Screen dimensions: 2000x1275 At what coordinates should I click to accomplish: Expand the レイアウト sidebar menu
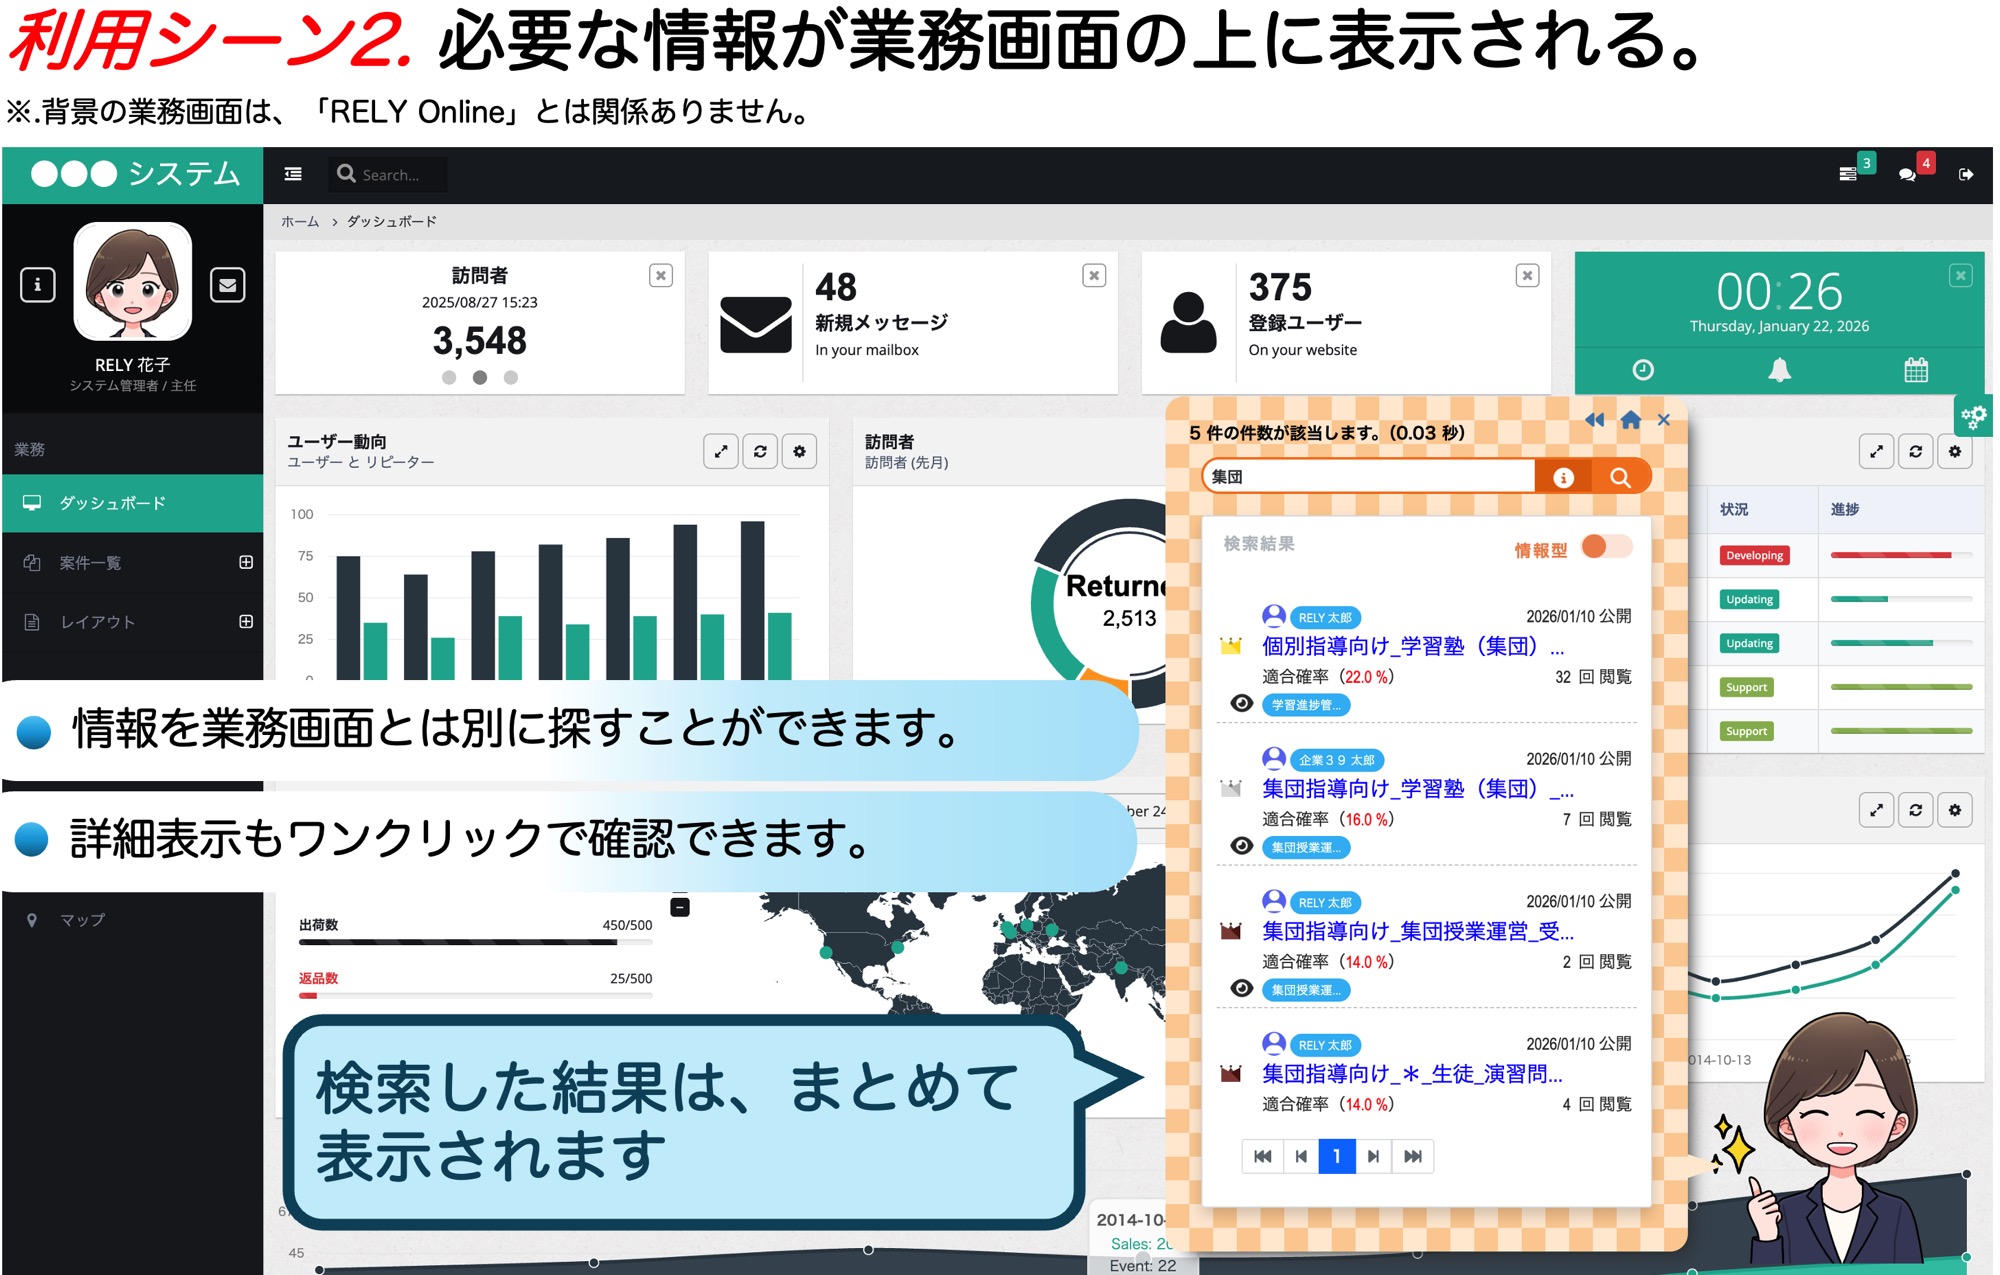click(246, 622)
